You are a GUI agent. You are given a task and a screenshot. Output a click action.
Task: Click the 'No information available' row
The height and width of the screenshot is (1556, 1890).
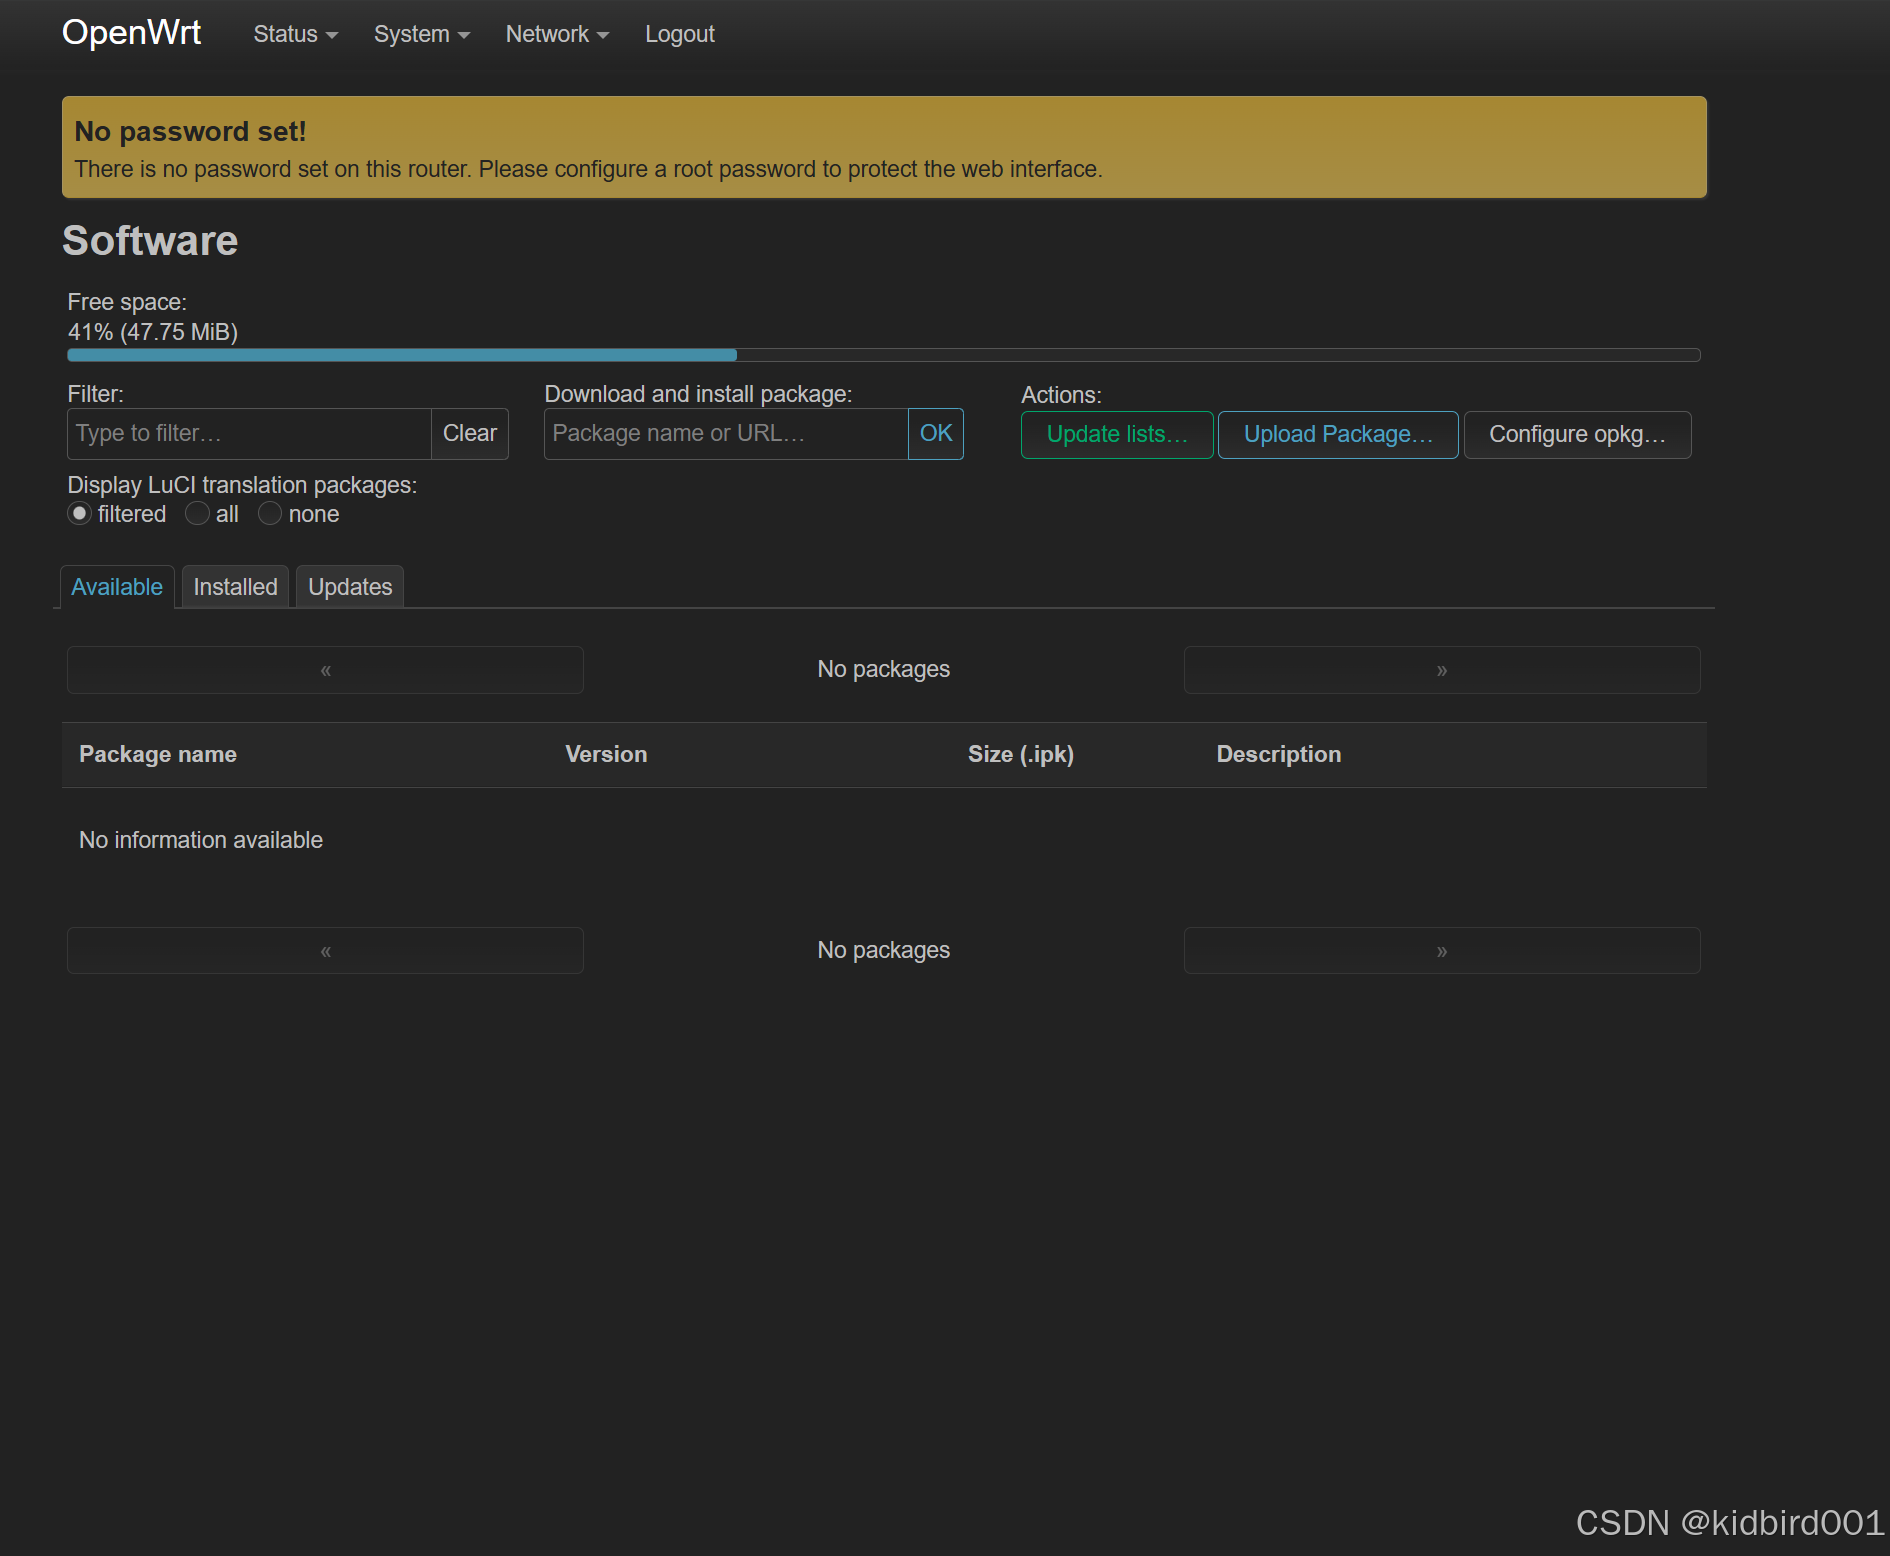[883, 840]
